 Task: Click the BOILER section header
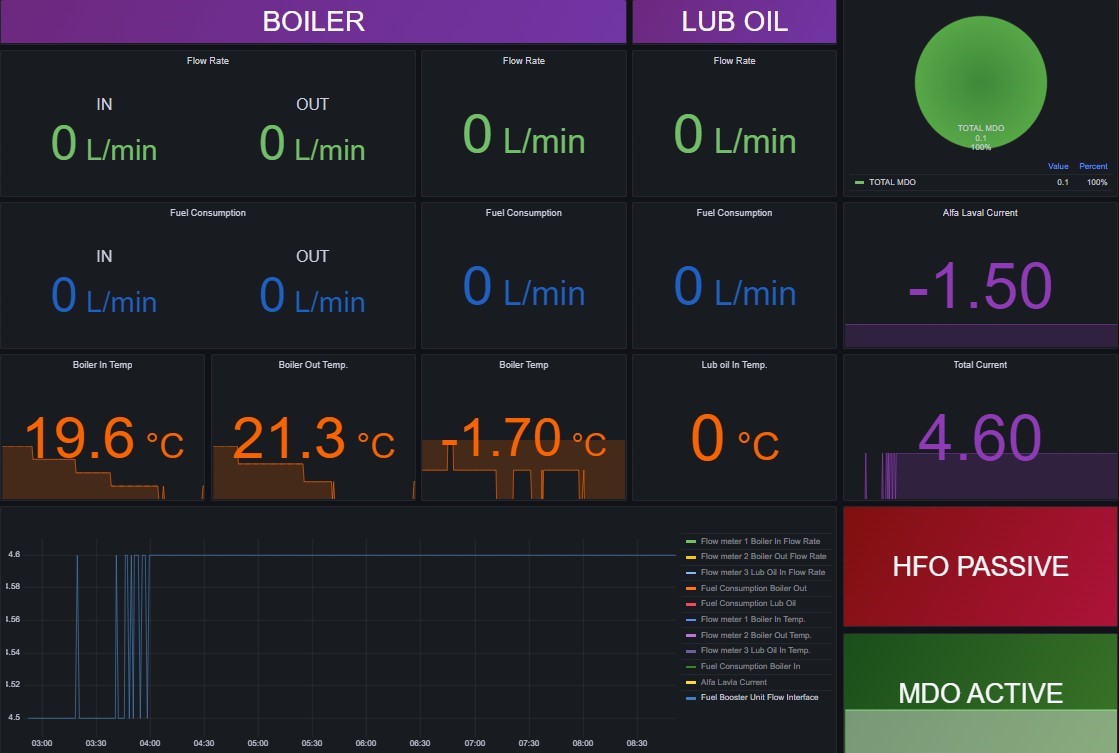coord(313,22)
